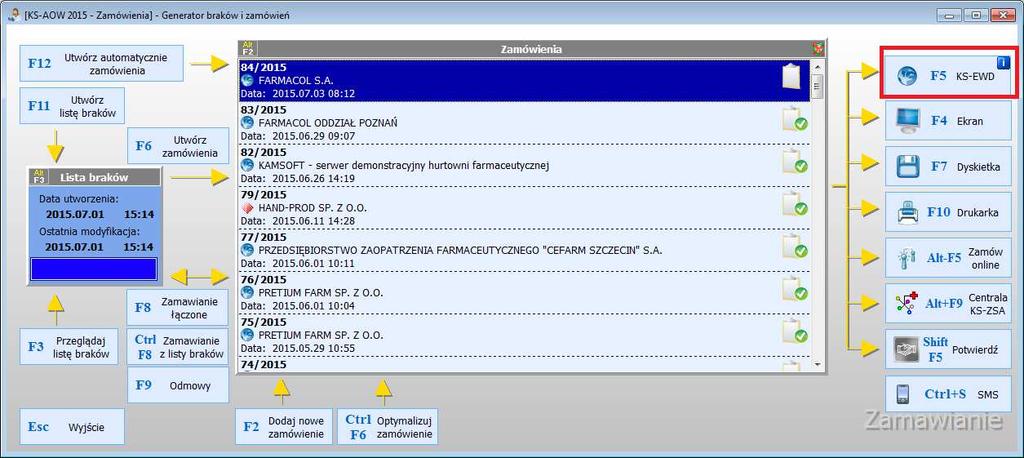Click the phone icon on SMS button
Image resolution: width=1024 pixels, height=458 pixels.
[903, 394]
